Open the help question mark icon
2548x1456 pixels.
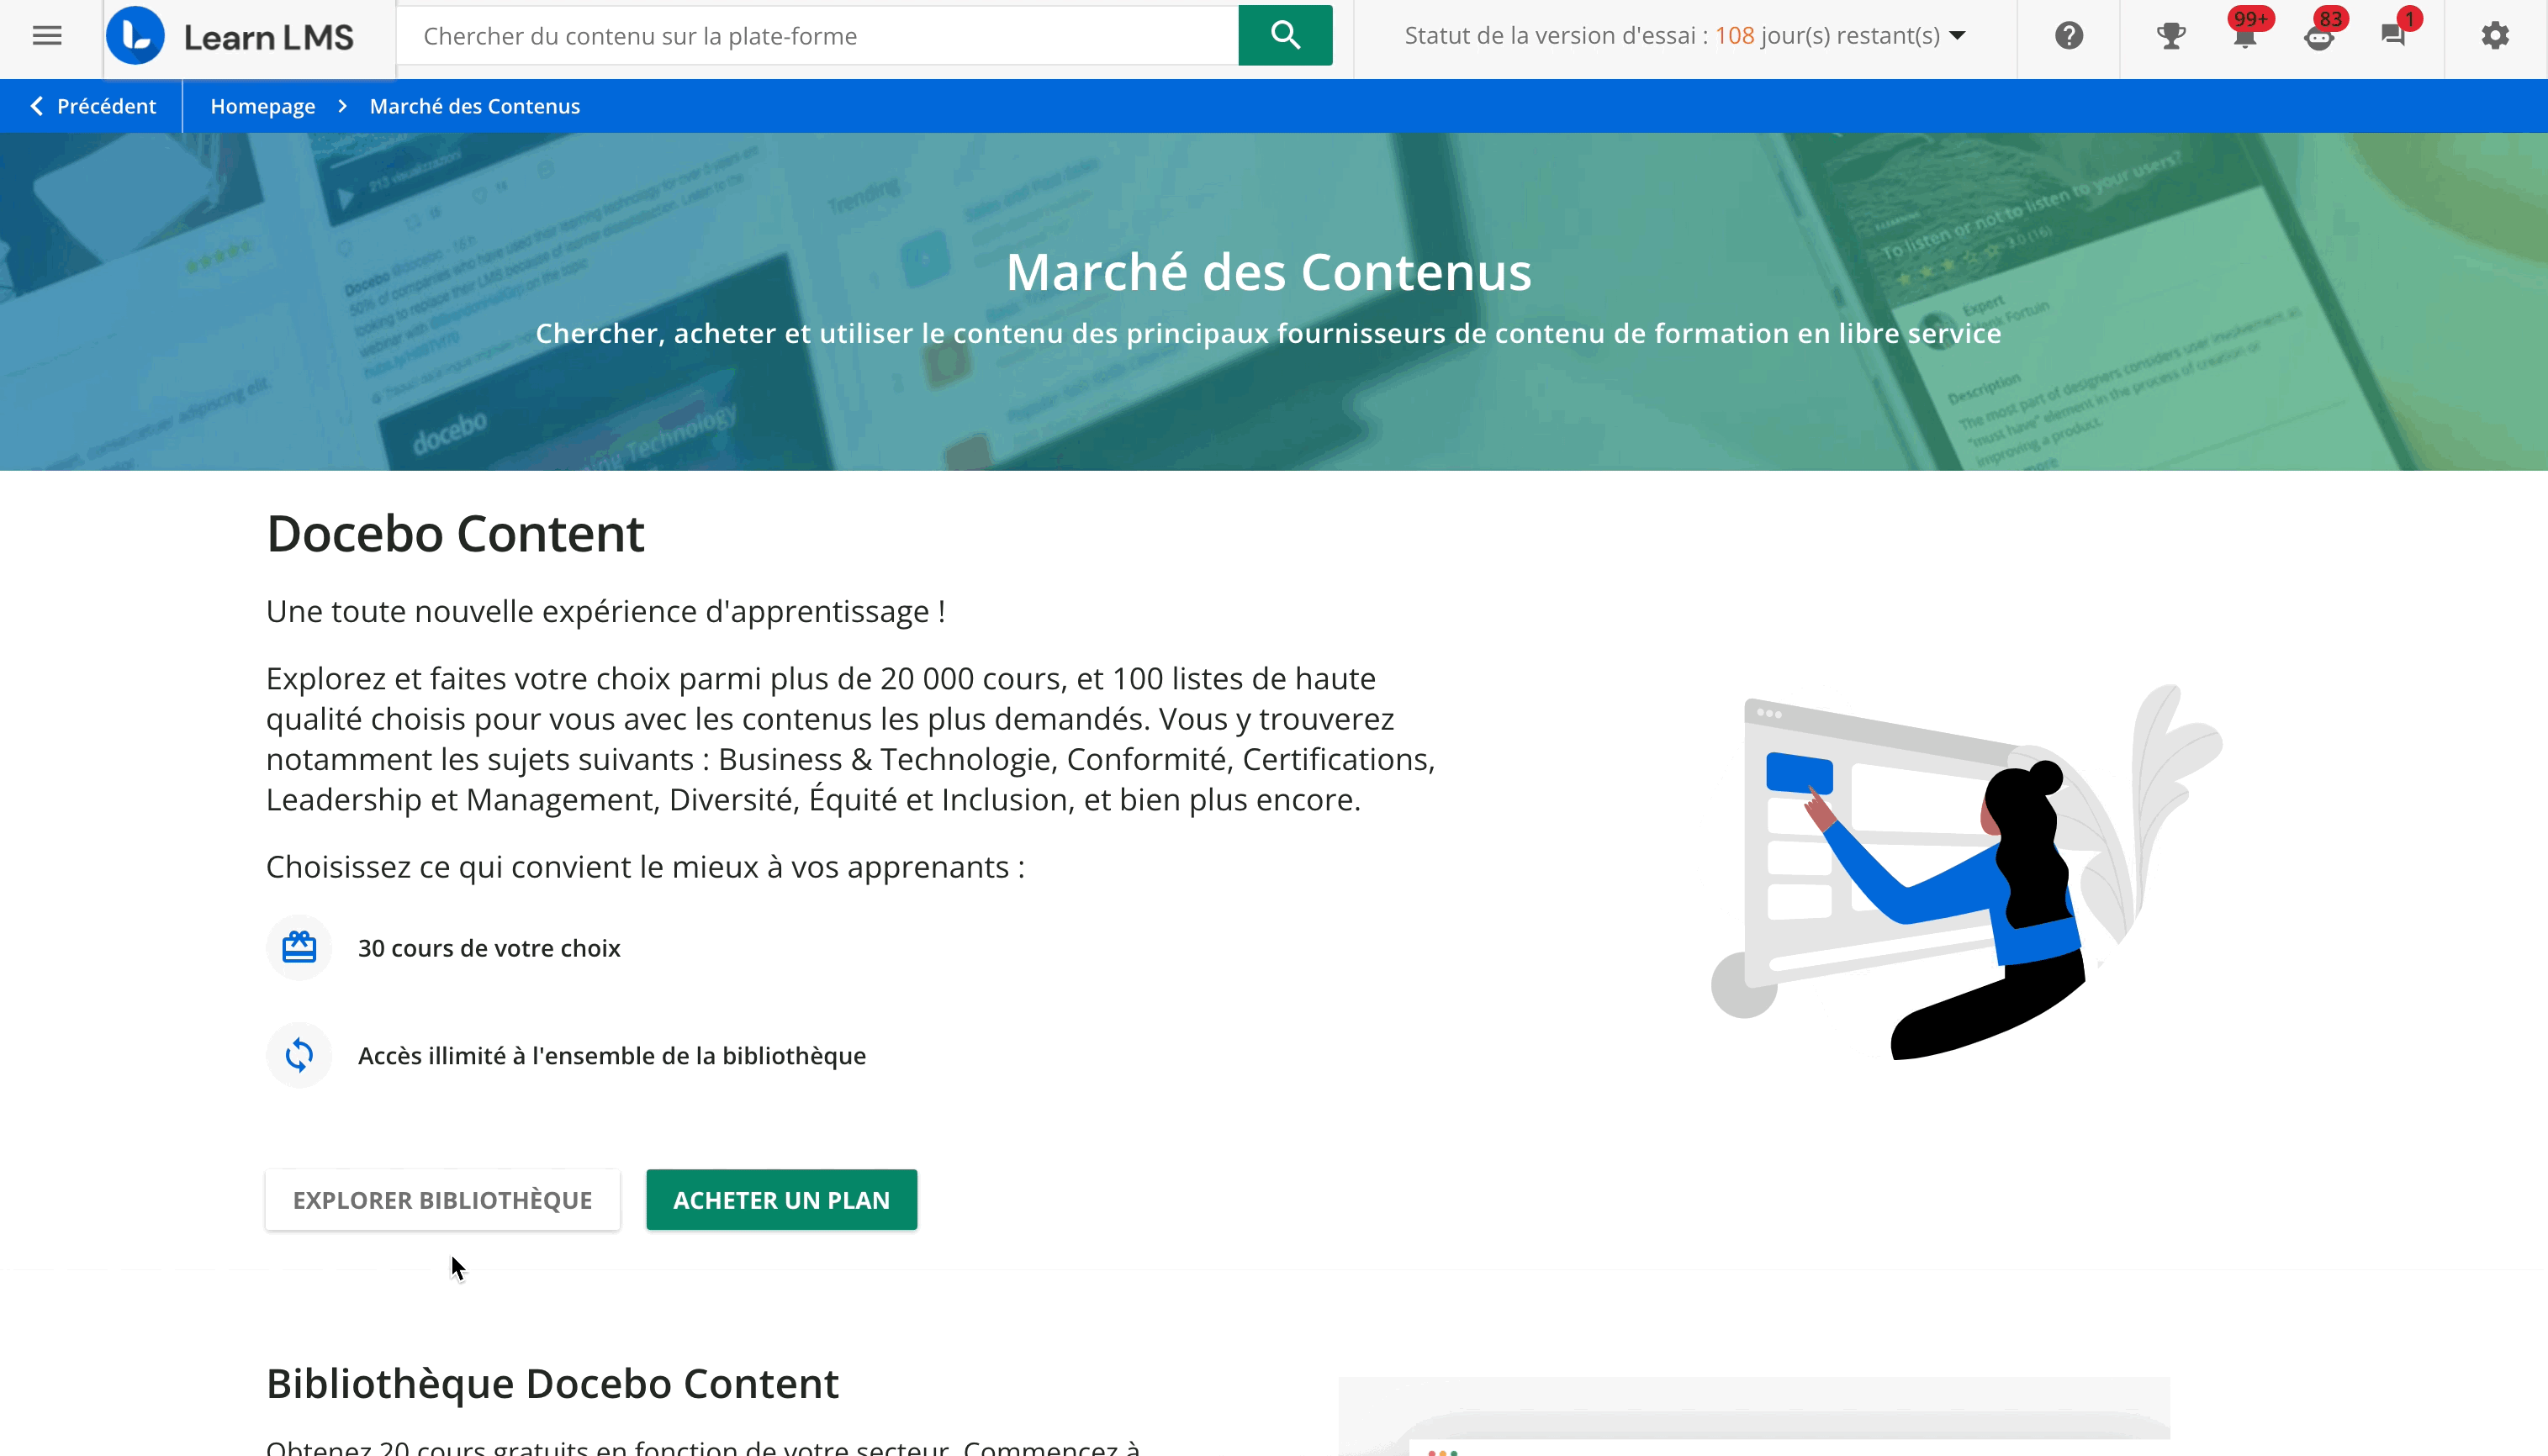point(2068,35)
